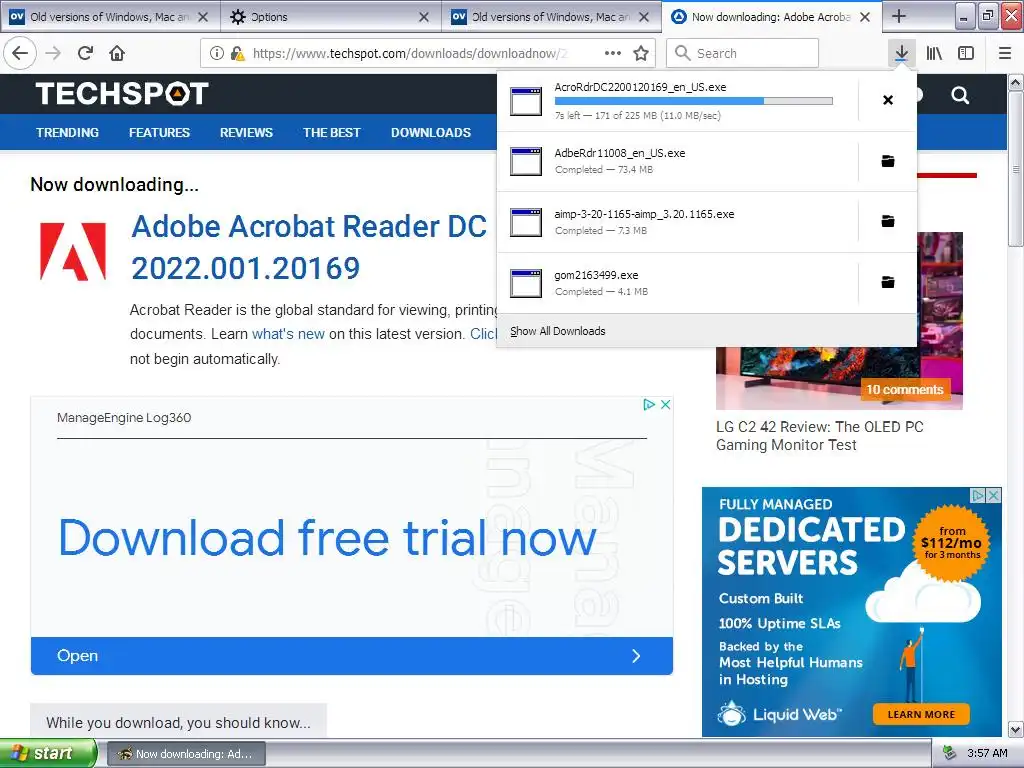Click the Open button in ManageEngine ad
Image resolution: width=1024 pixels, height=768 pixels.
click(x=351, y=656)
